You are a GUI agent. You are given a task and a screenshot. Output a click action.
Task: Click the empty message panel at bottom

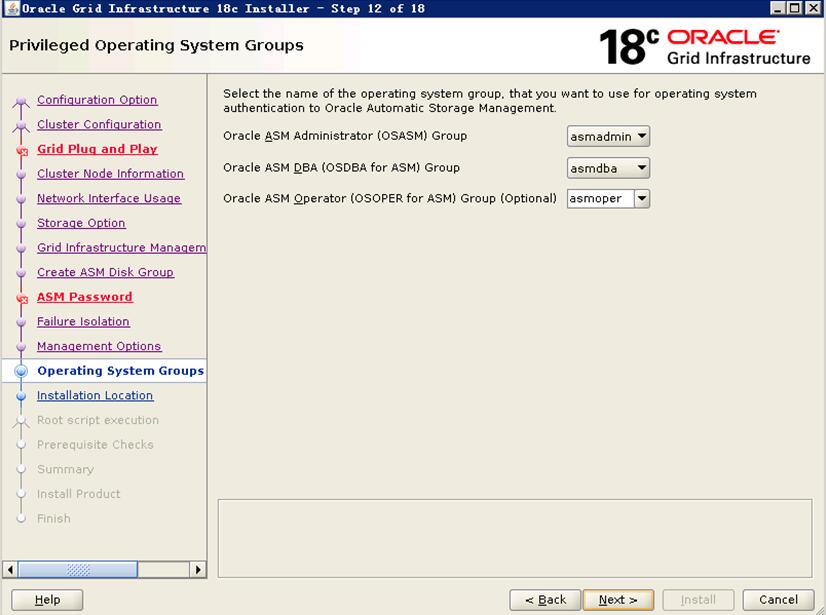(x=515, y=538)
